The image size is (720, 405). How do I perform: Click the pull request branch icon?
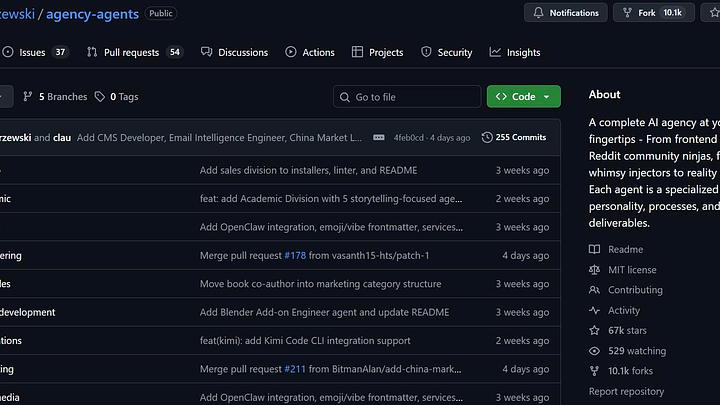(x=92, y=52)
